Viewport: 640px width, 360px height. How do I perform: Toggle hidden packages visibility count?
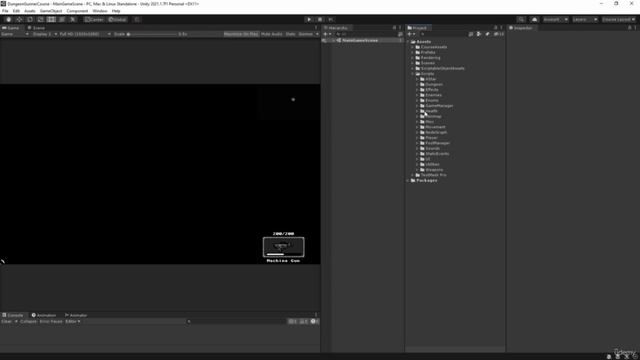point(498,34)
